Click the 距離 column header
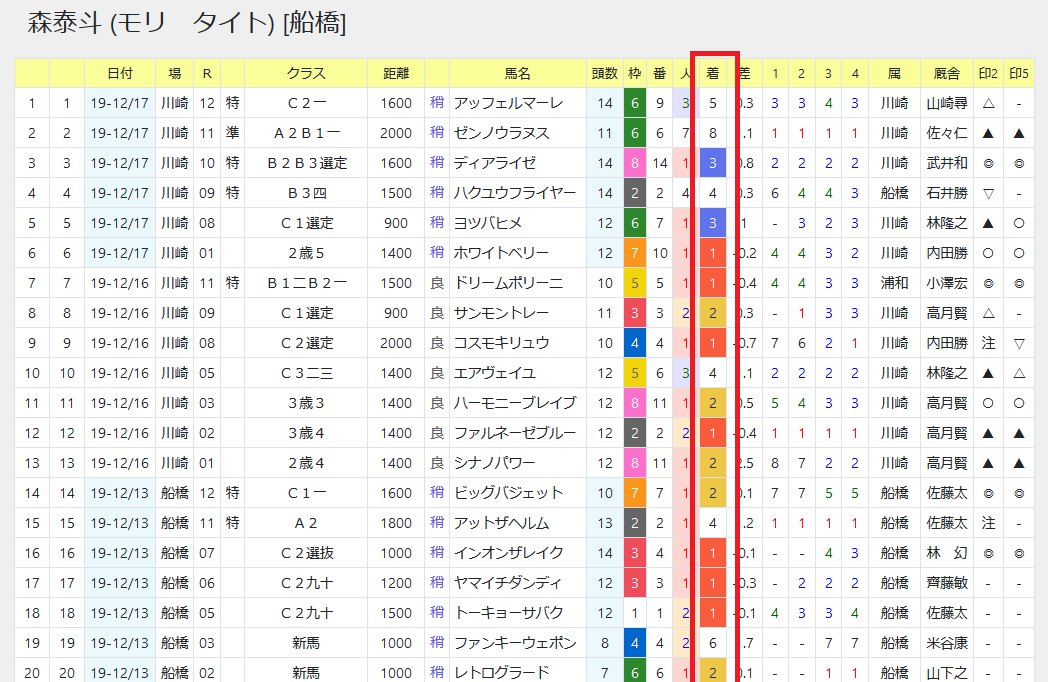 pos(396,74)
